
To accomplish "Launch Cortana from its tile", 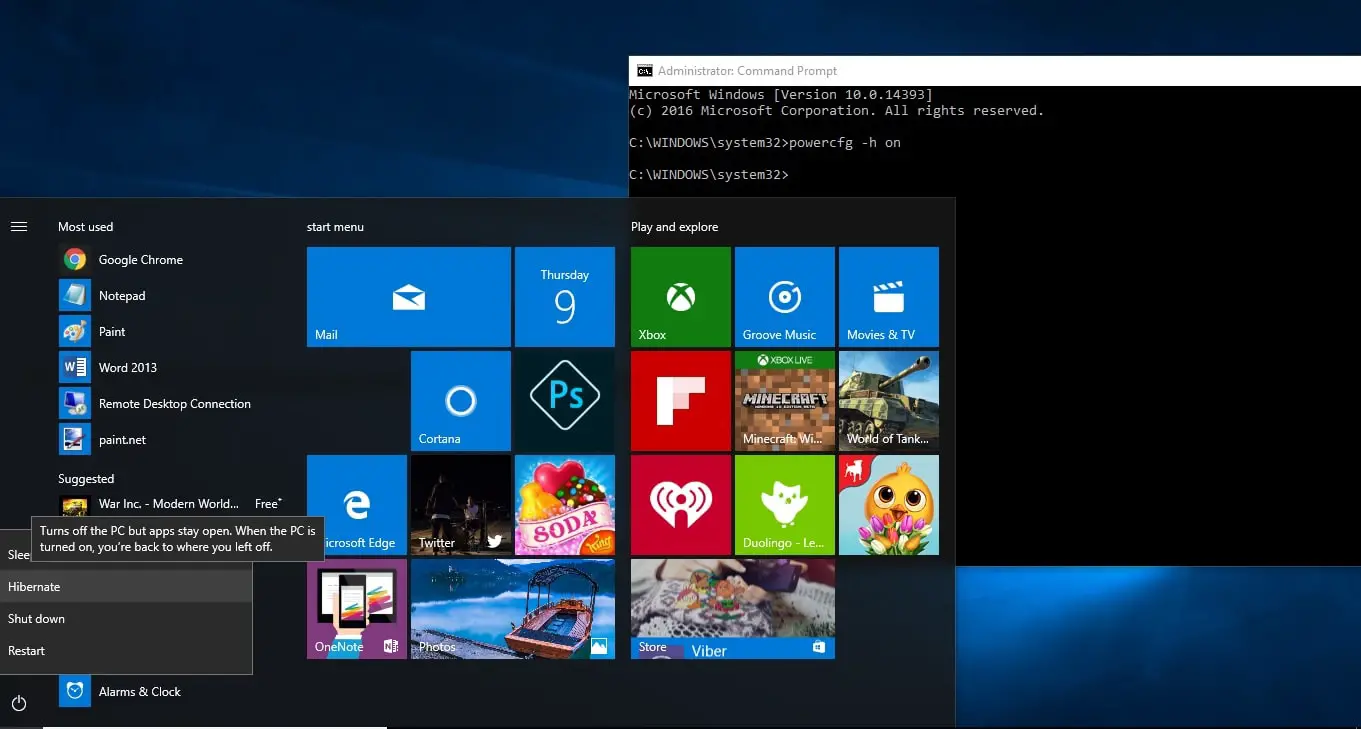I will [459, 400].
